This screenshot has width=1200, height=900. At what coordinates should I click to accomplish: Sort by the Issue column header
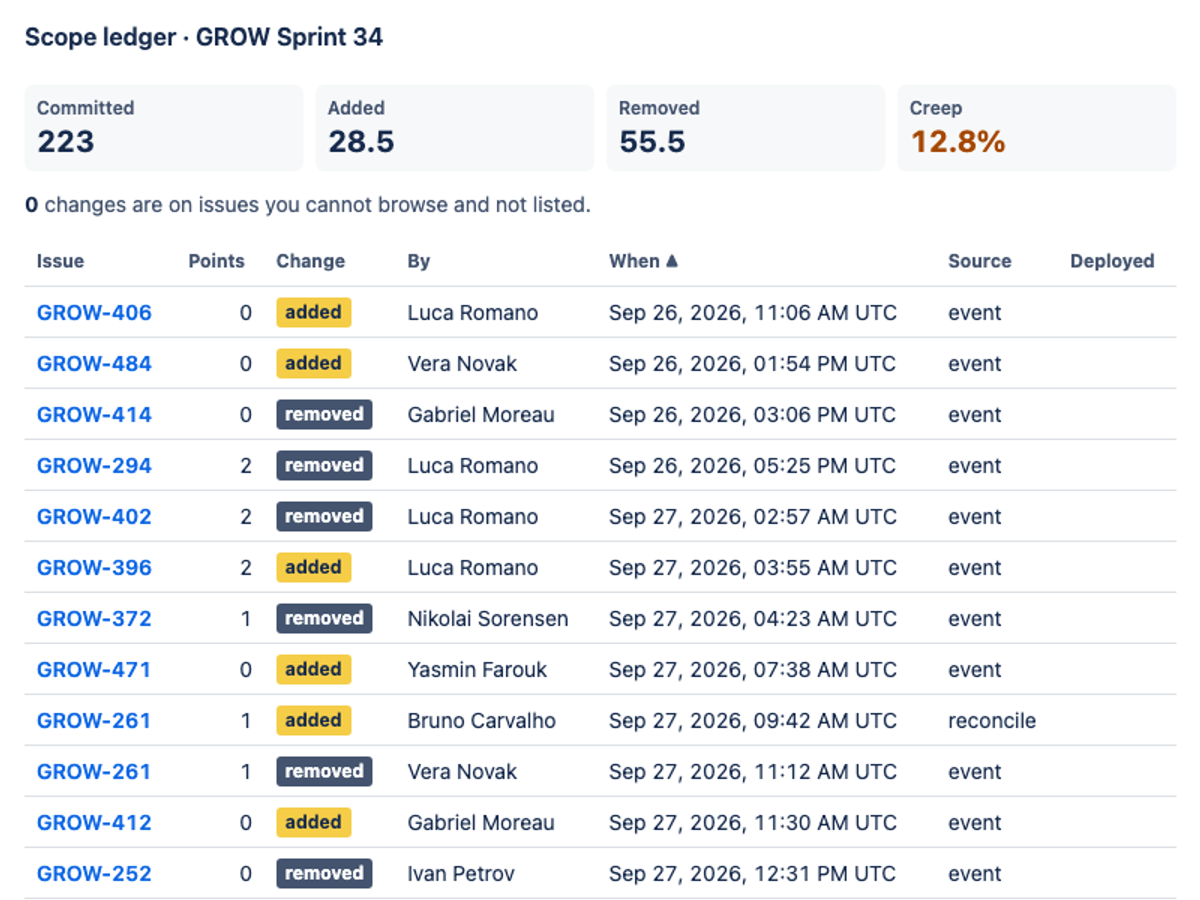61,261
